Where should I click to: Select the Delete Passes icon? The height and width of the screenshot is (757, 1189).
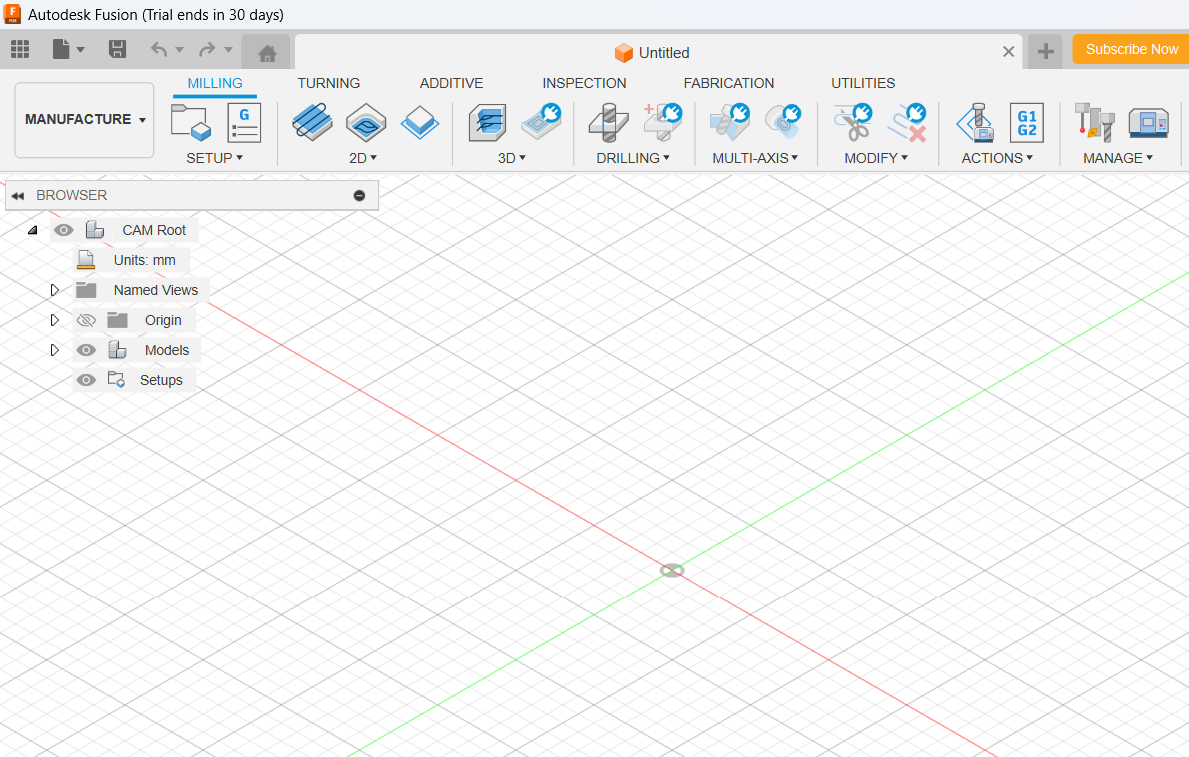[907, 122]
